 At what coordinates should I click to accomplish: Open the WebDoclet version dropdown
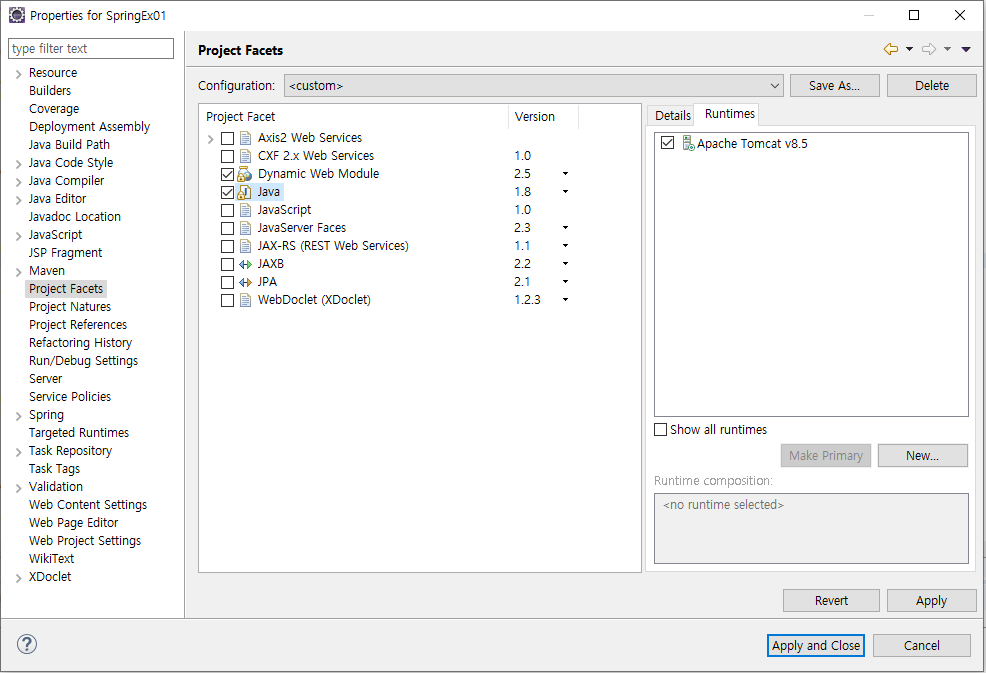point(565,300)
